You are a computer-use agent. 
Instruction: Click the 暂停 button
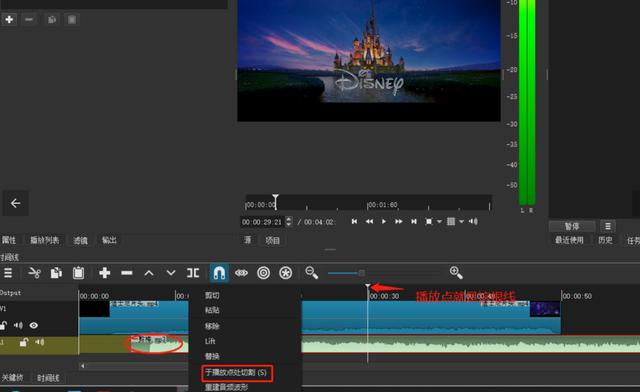(x=572, y=226)
